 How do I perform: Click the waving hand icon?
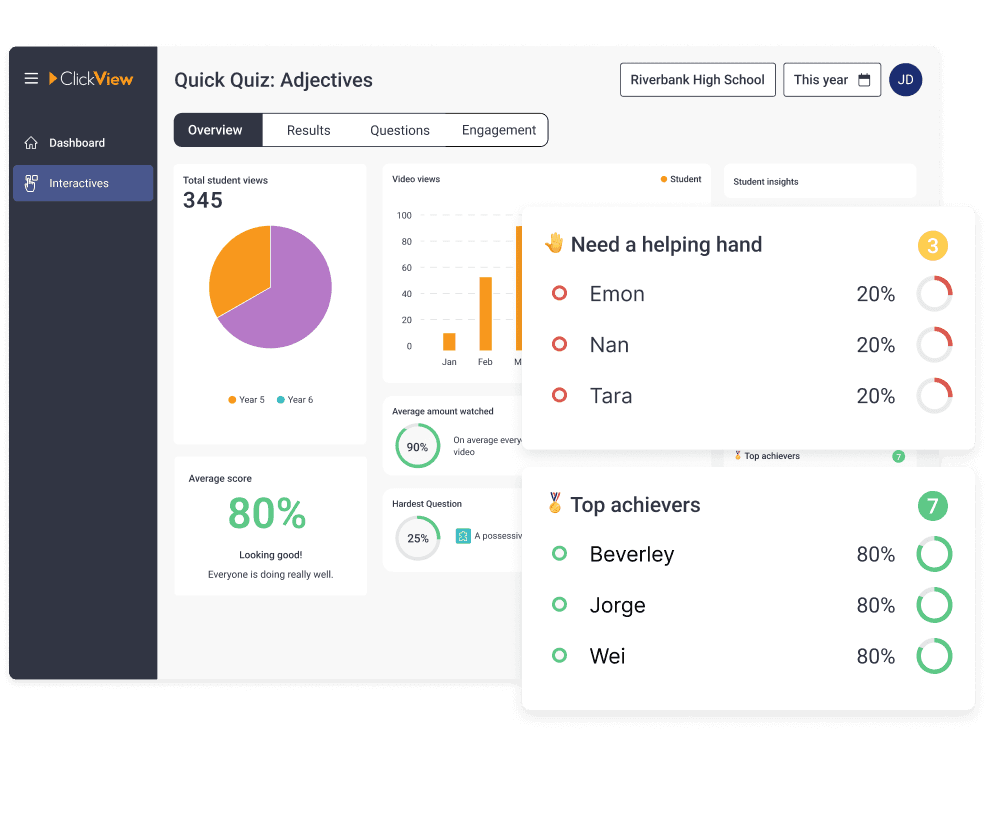point(554,244)
